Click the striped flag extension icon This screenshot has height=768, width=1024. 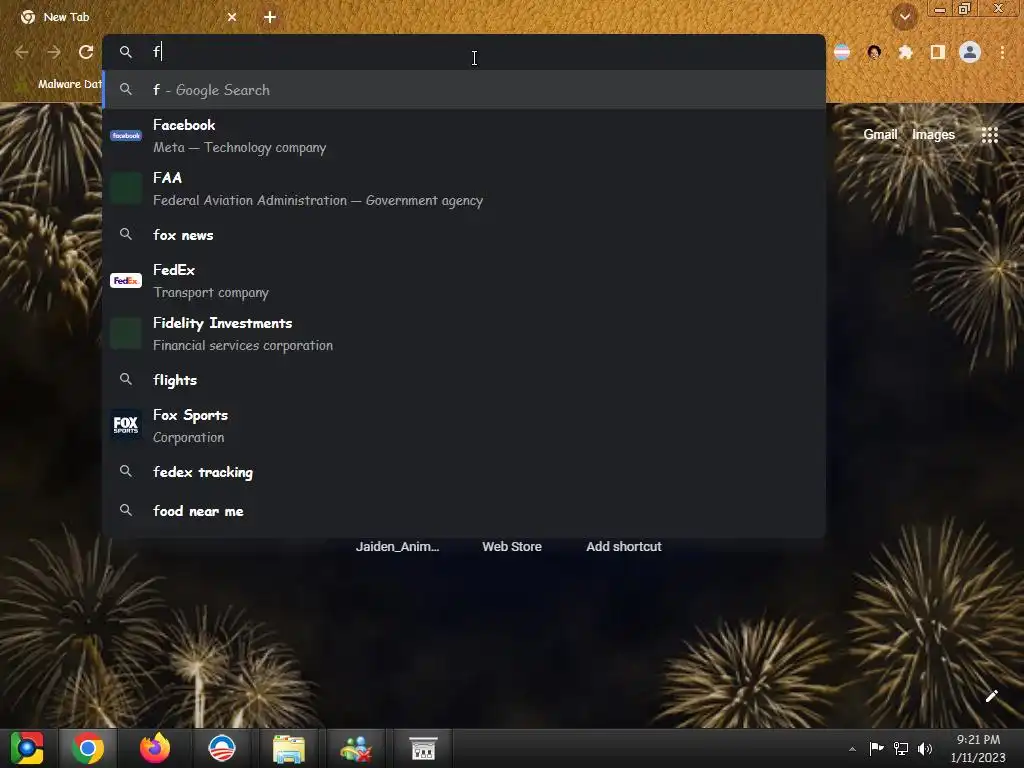pyautogui.click(x=842, y=52)
